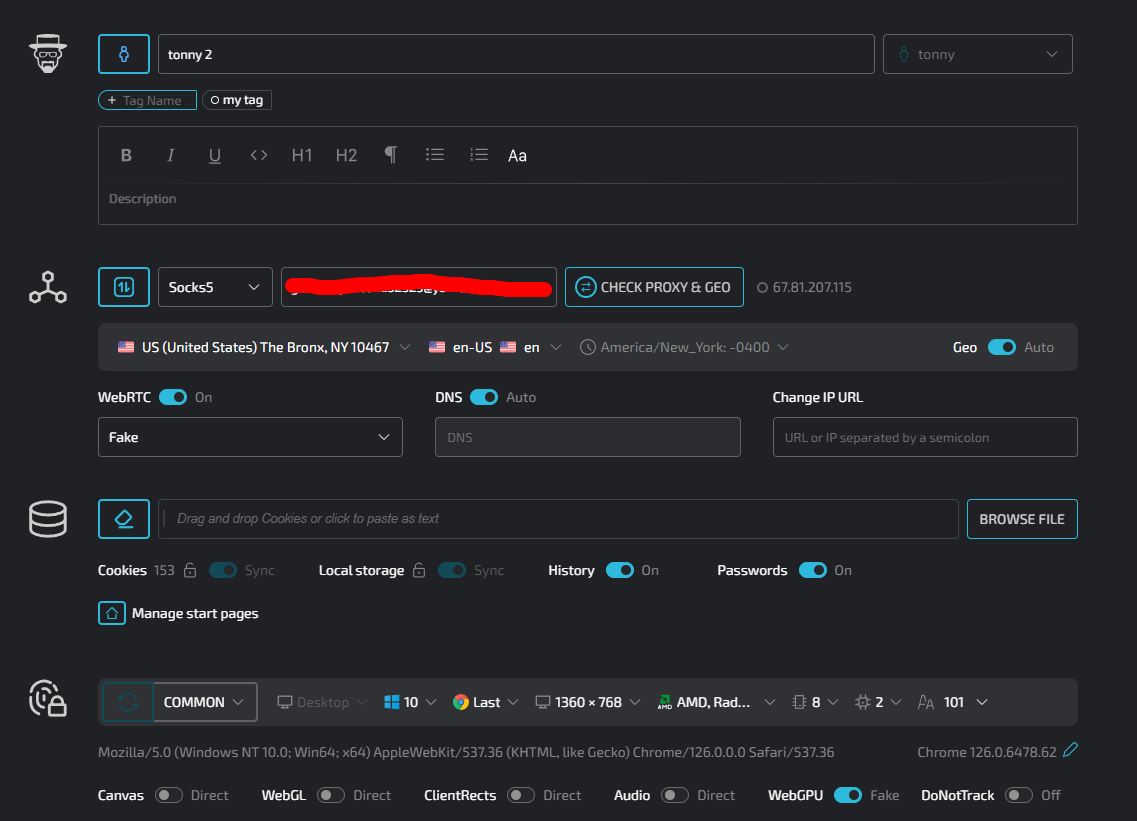Viewport: 1137px width, 821px height.
Task: Regenerate fingerprint with the refresh icon
Action: tap(128, 702)
